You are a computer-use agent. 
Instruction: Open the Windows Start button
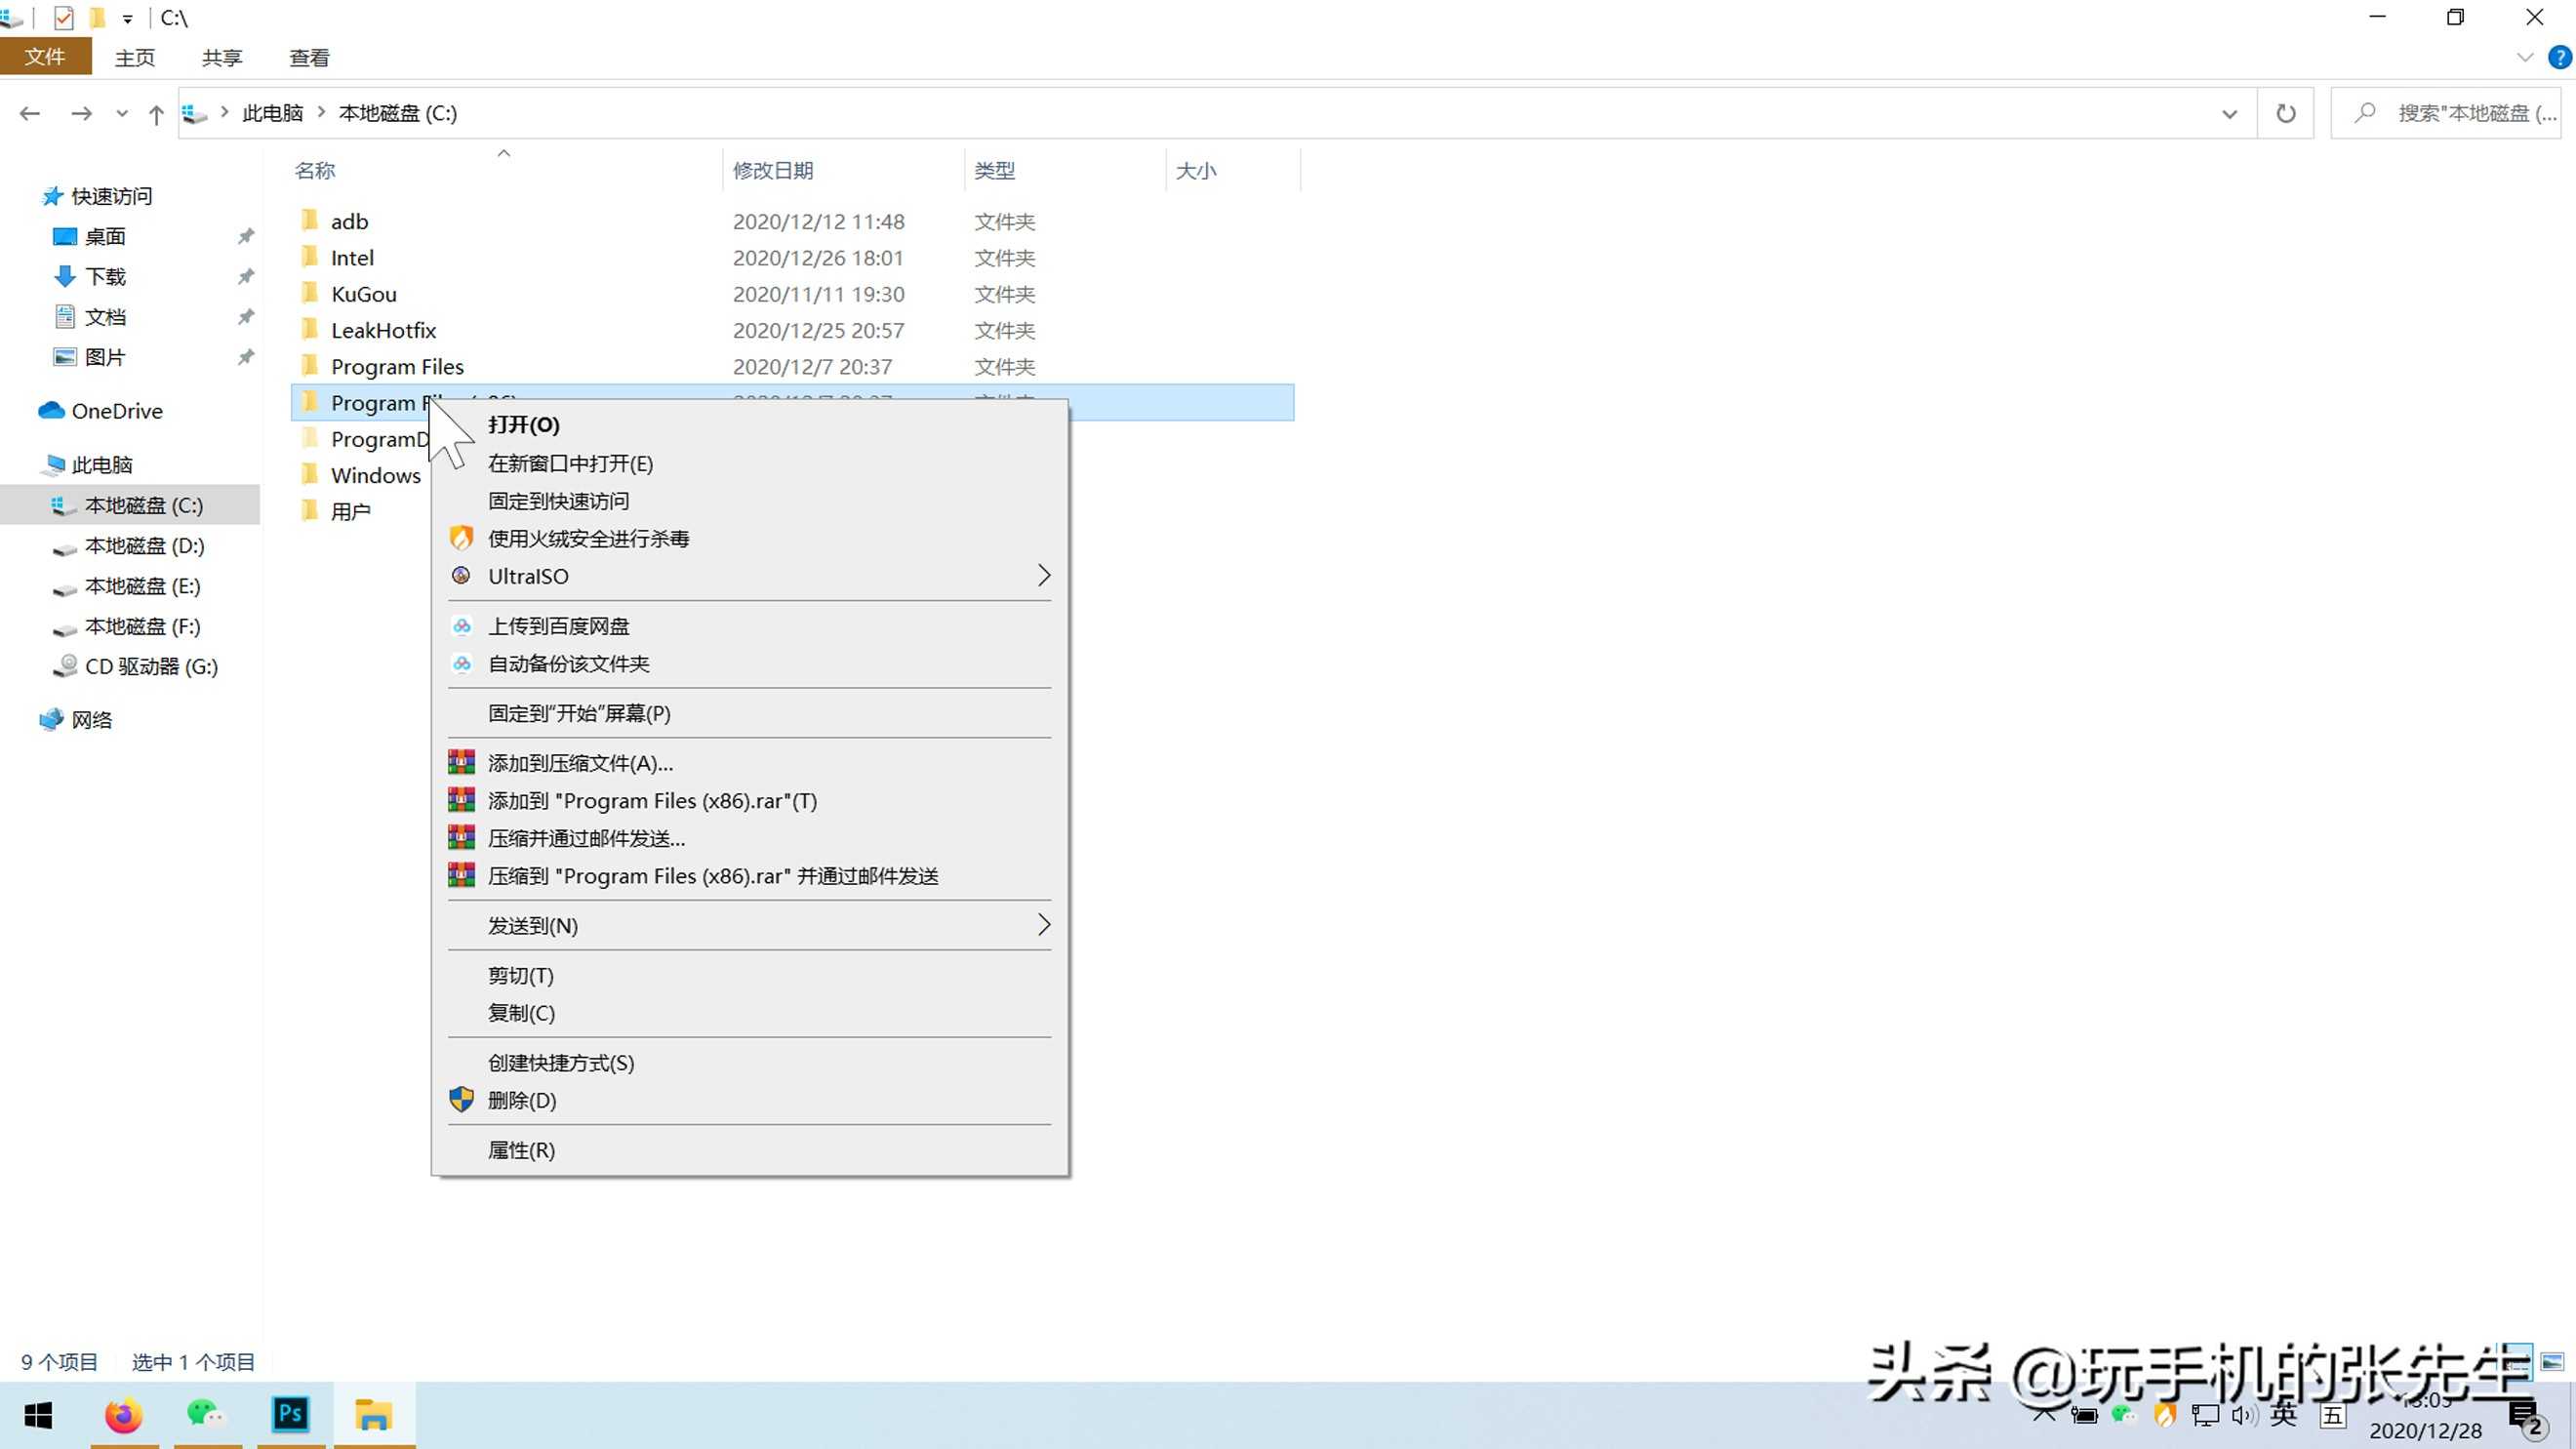coord(38,1416)
